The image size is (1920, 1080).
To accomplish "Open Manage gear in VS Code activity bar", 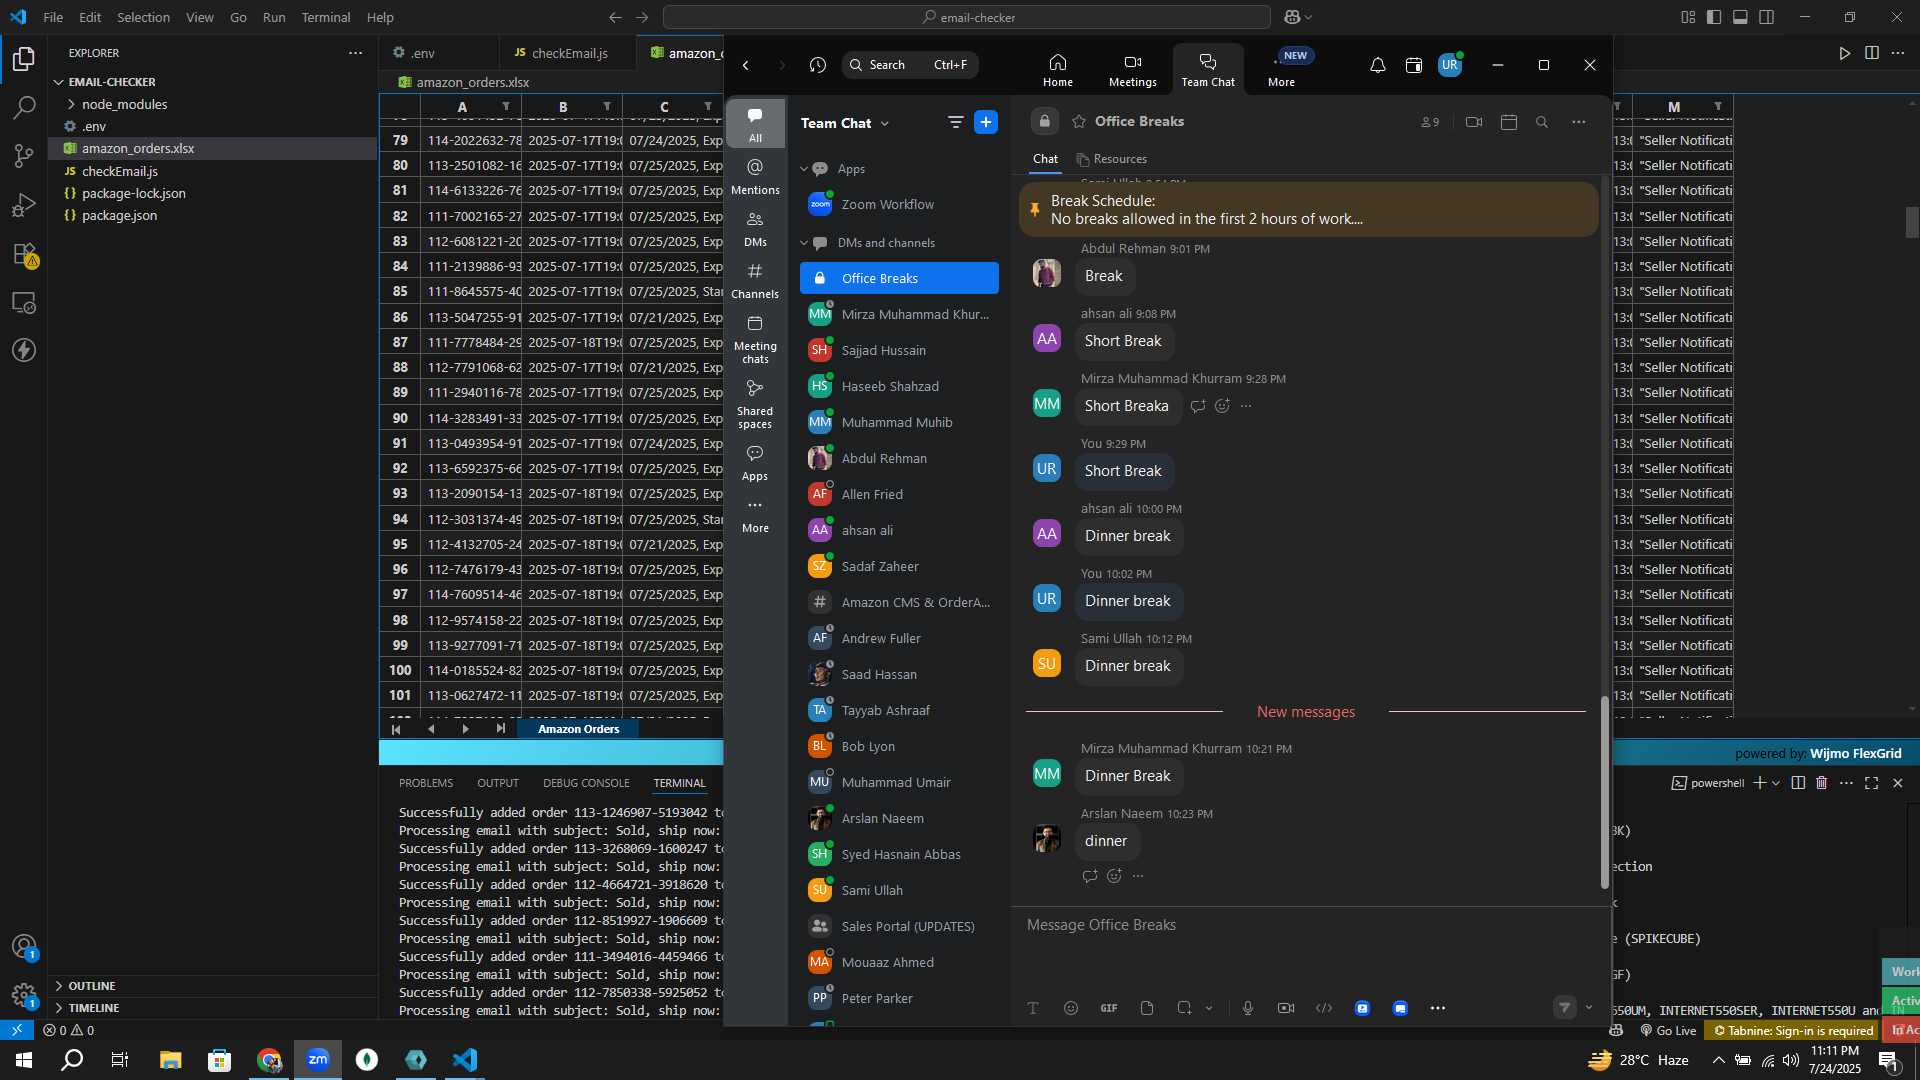I will click(24, 995).
